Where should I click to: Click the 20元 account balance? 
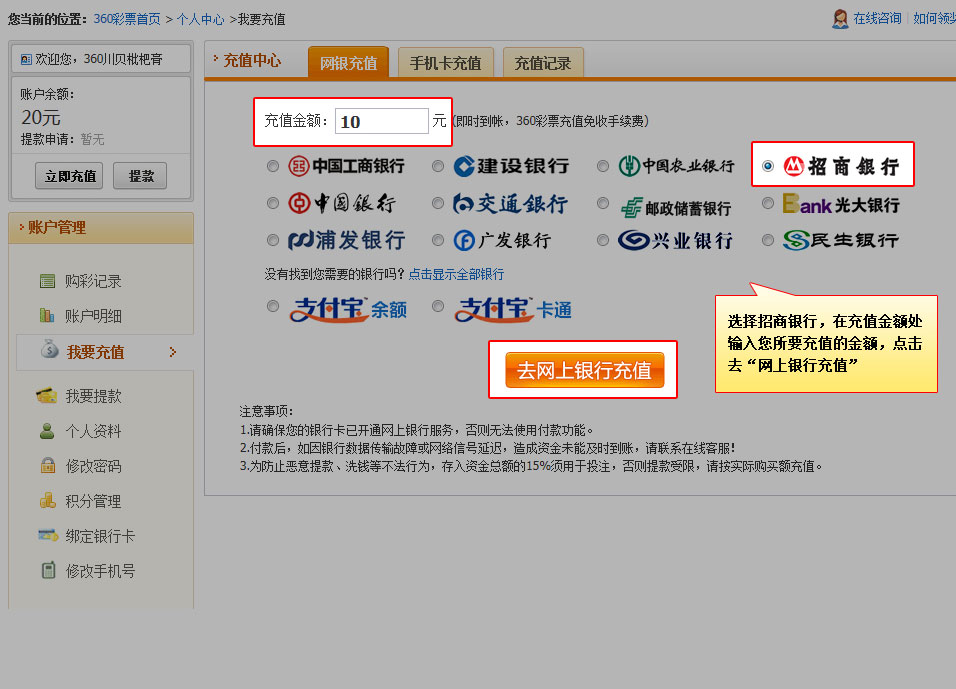point(41,117)
